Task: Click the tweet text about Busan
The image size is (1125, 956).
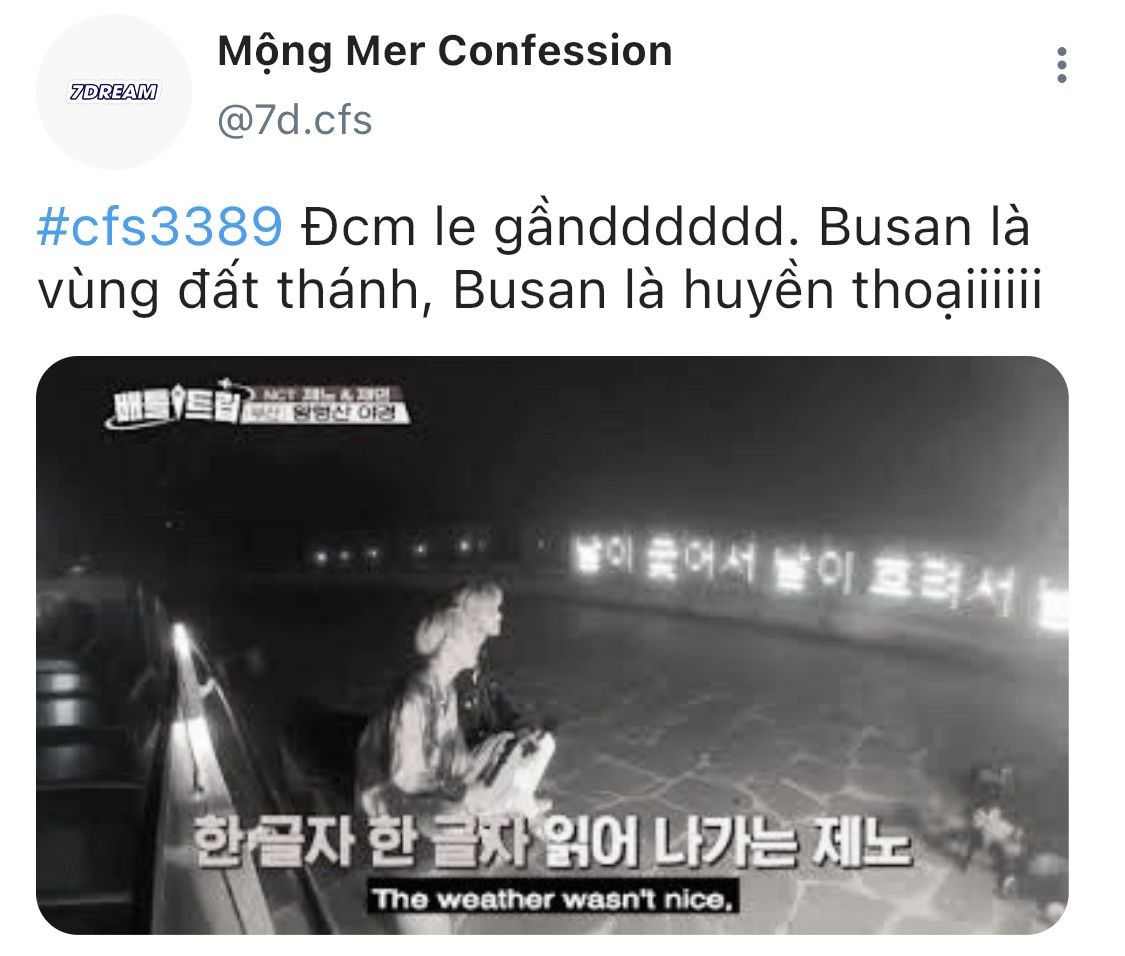Action: click(x=538, y=259)
